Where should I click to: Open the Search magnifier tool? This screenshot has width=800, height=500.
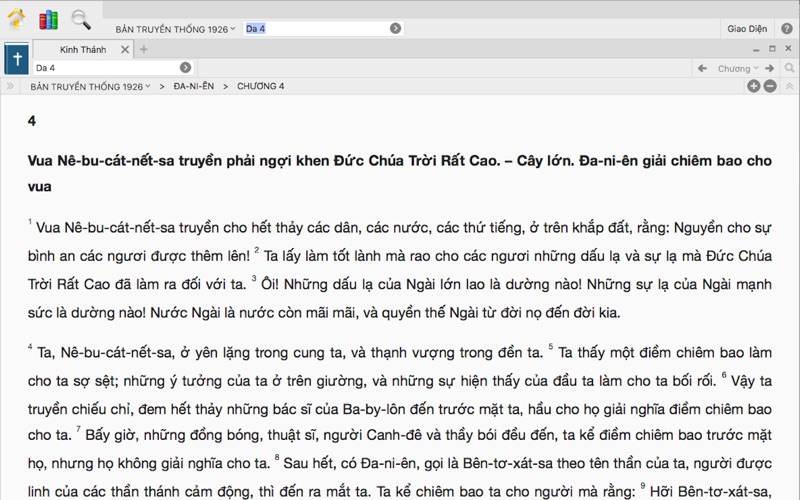pos(81,20)
